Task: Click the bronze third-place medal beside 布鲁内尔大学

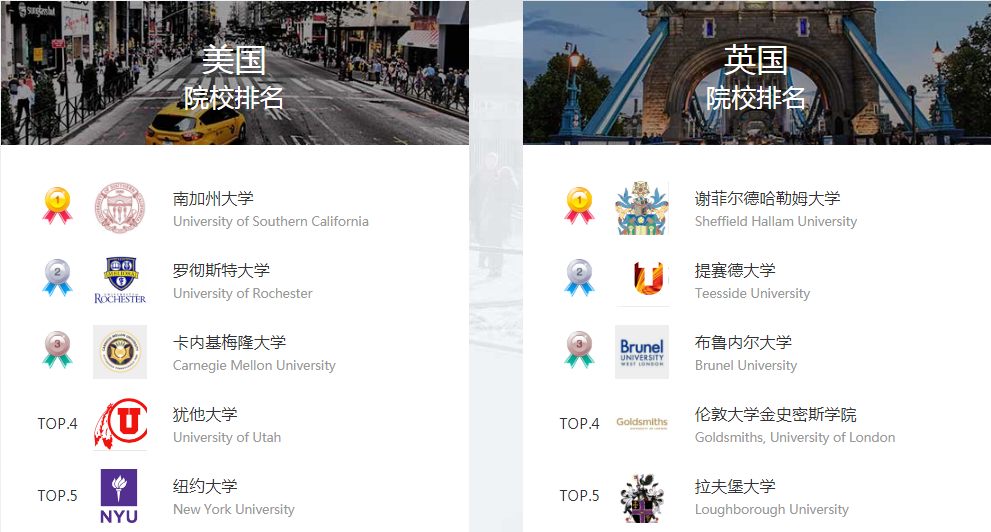Action: pos(580,349)
